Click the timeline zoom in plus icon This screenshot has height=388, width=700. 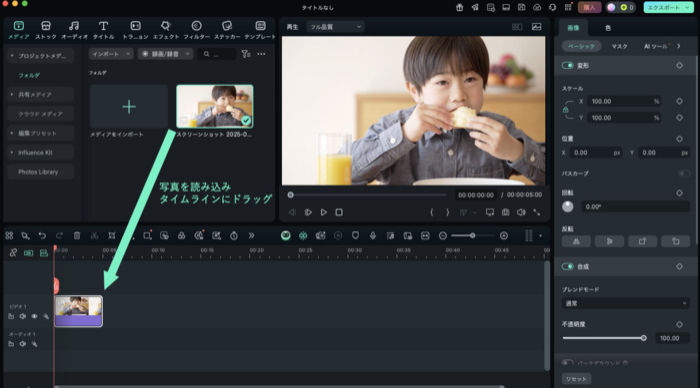click(504, 236)
